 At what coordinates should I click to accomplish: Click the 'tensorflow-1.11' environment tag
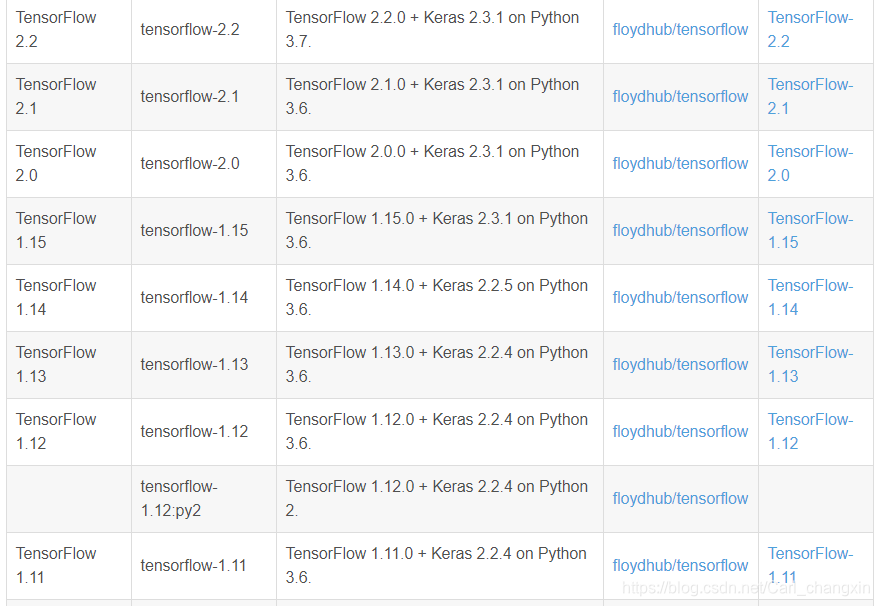tap(193, 566)
